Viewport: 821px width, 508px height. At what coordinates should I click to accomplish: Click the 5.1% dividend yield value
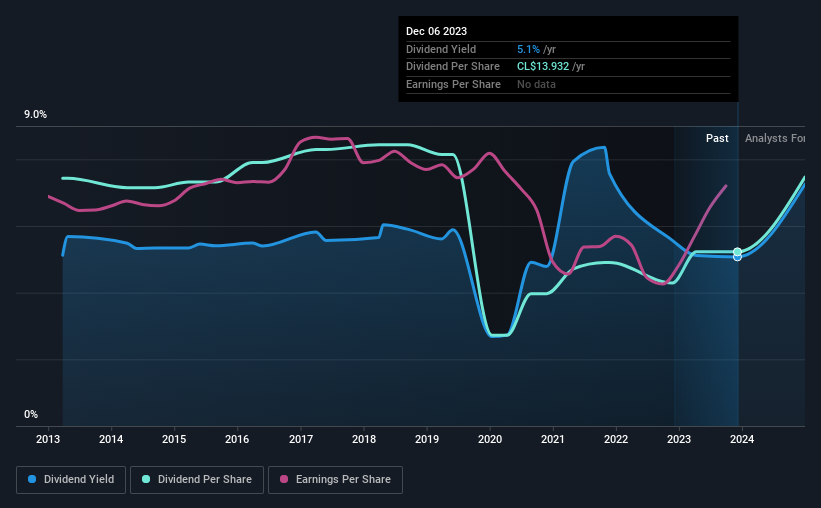[528, 49]
